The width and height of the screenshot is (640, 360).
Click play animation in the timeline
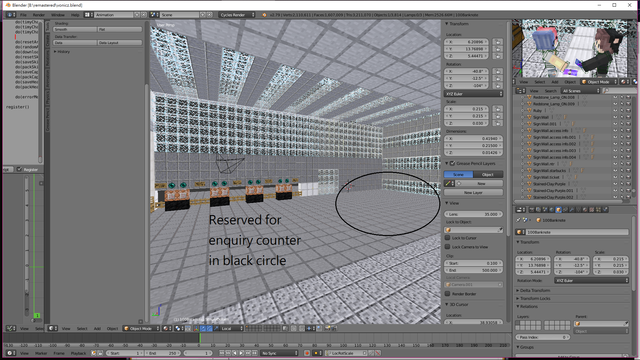pyautogui.click(x=241, y=353)
